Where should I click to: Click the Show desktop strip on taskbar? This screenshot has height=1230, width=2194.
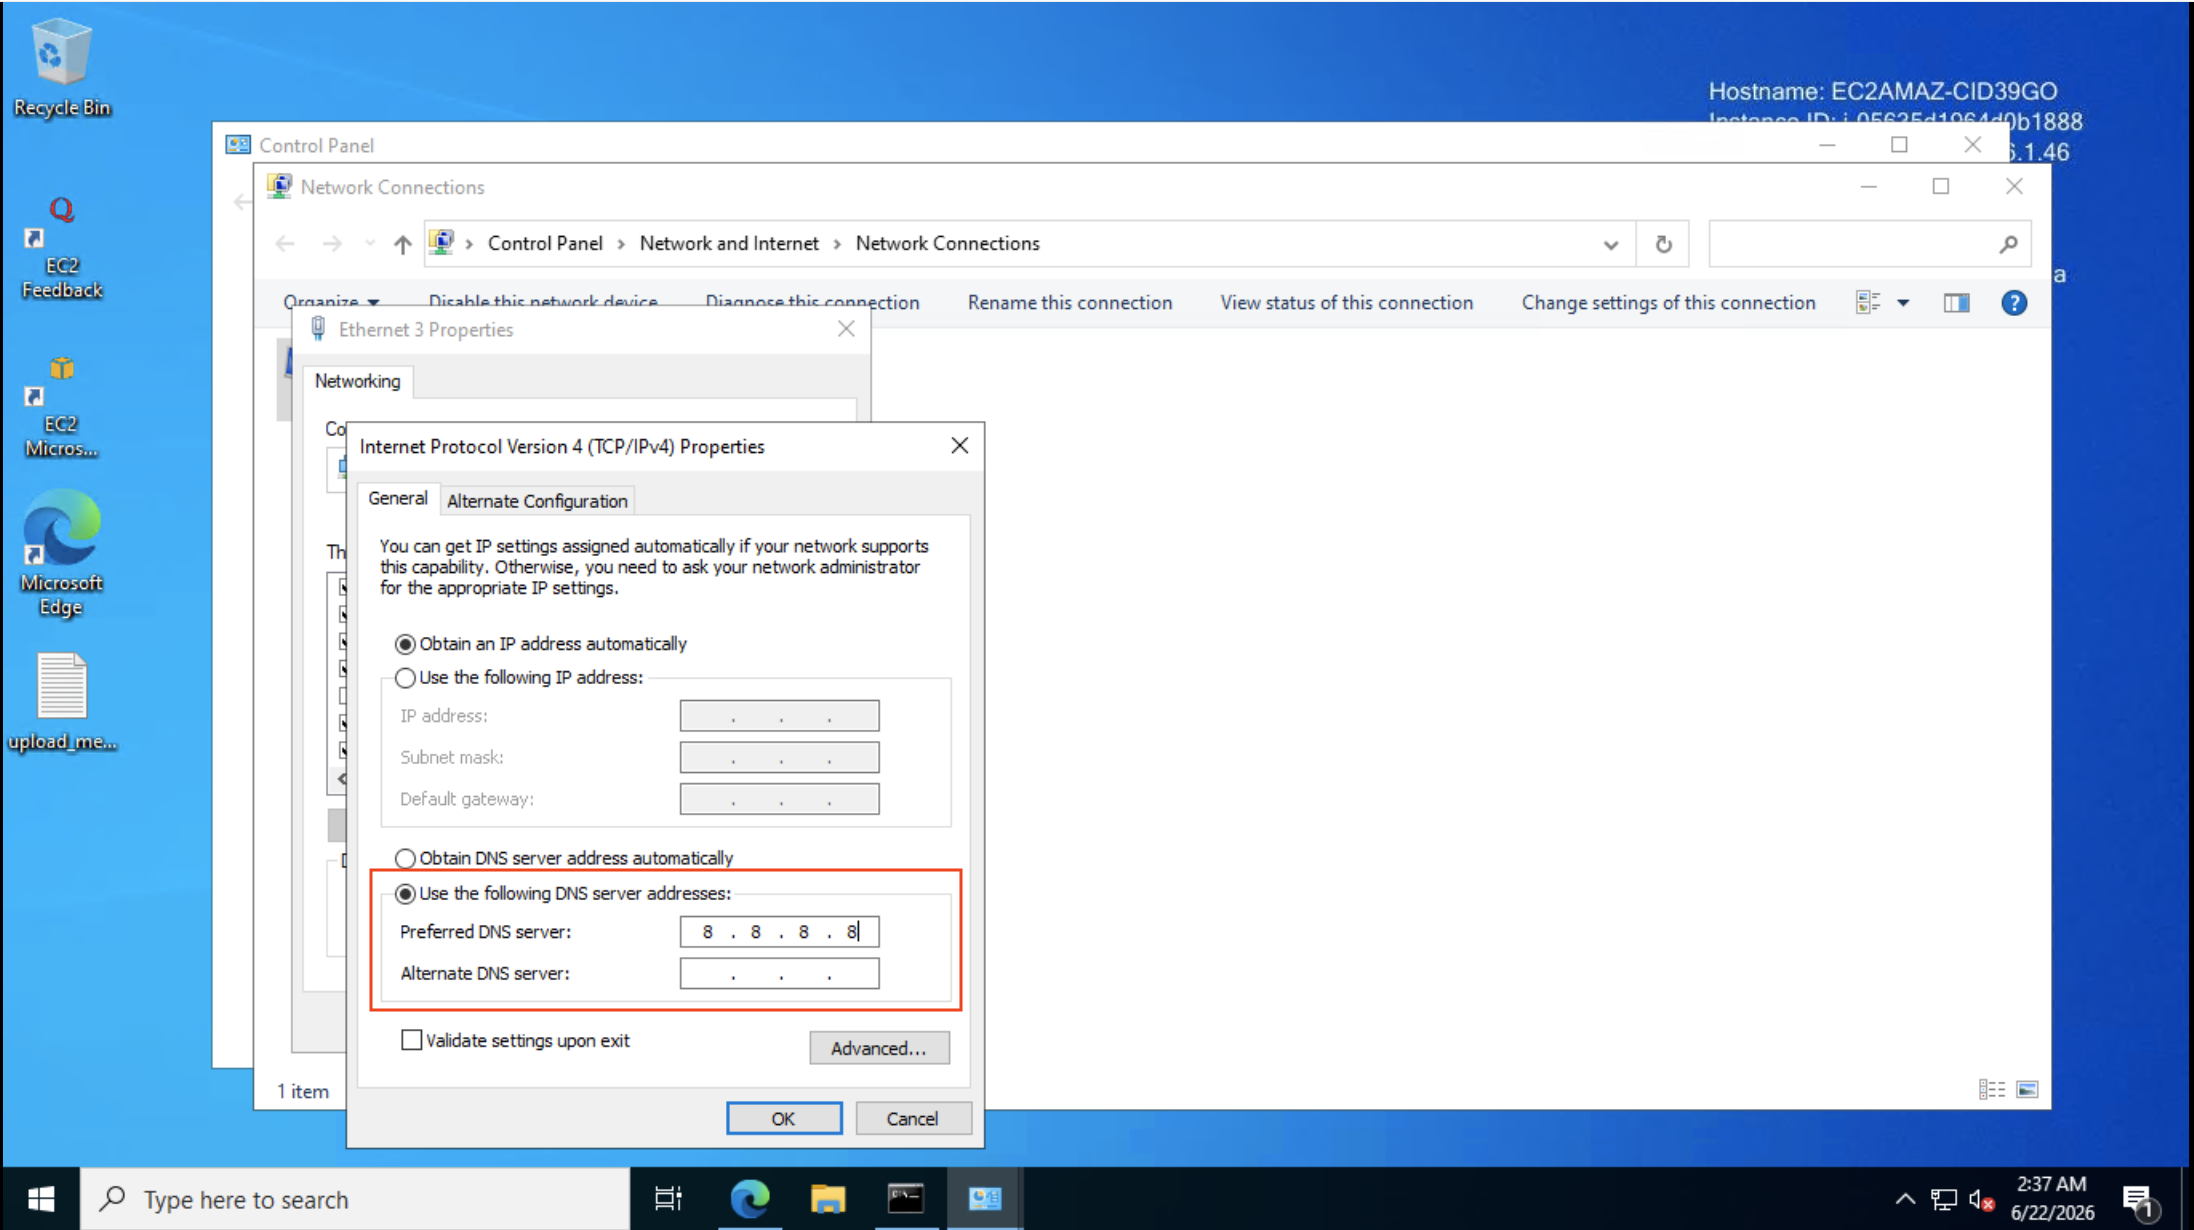pos(2187,1199)
